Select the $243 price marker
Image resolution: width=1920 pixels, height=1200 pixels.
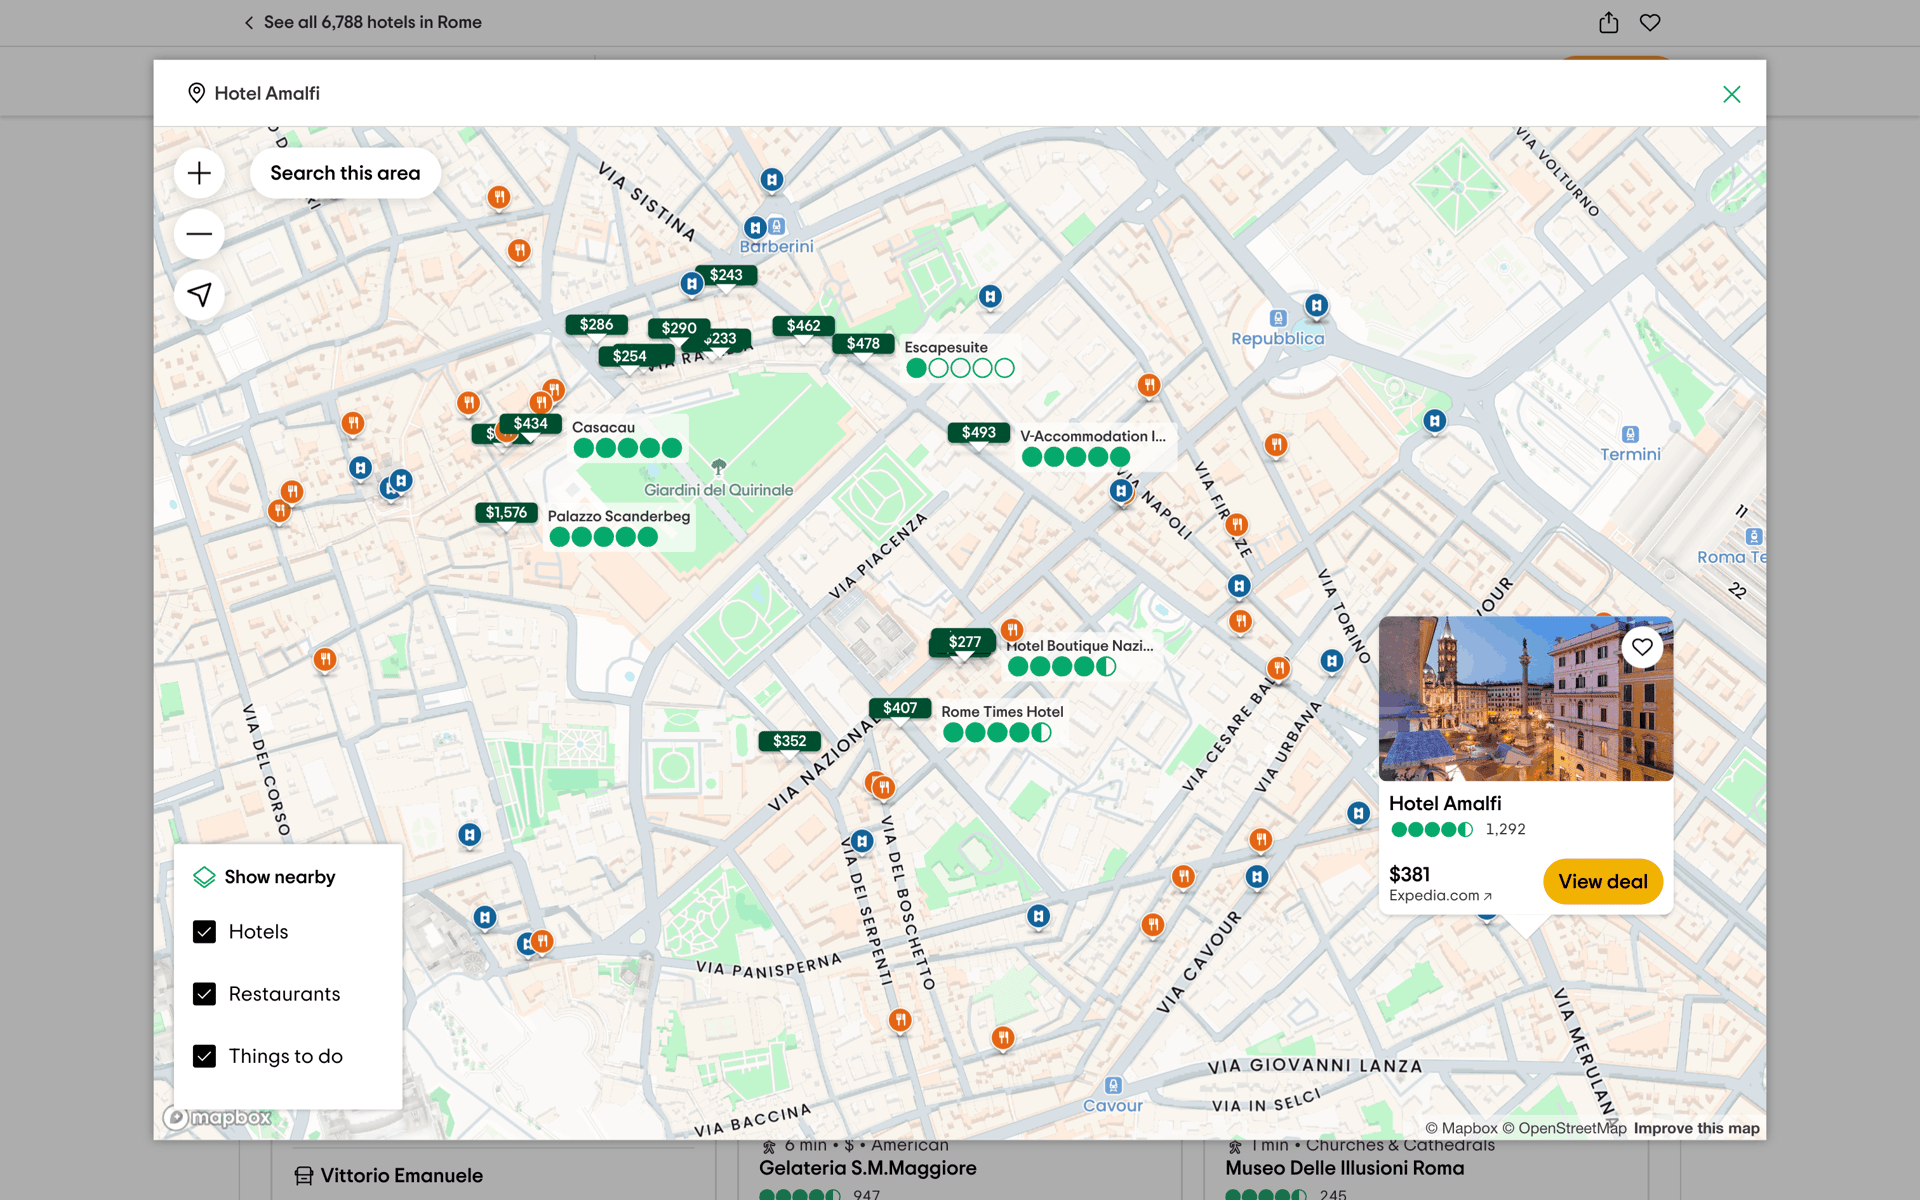tap(727, 275)
